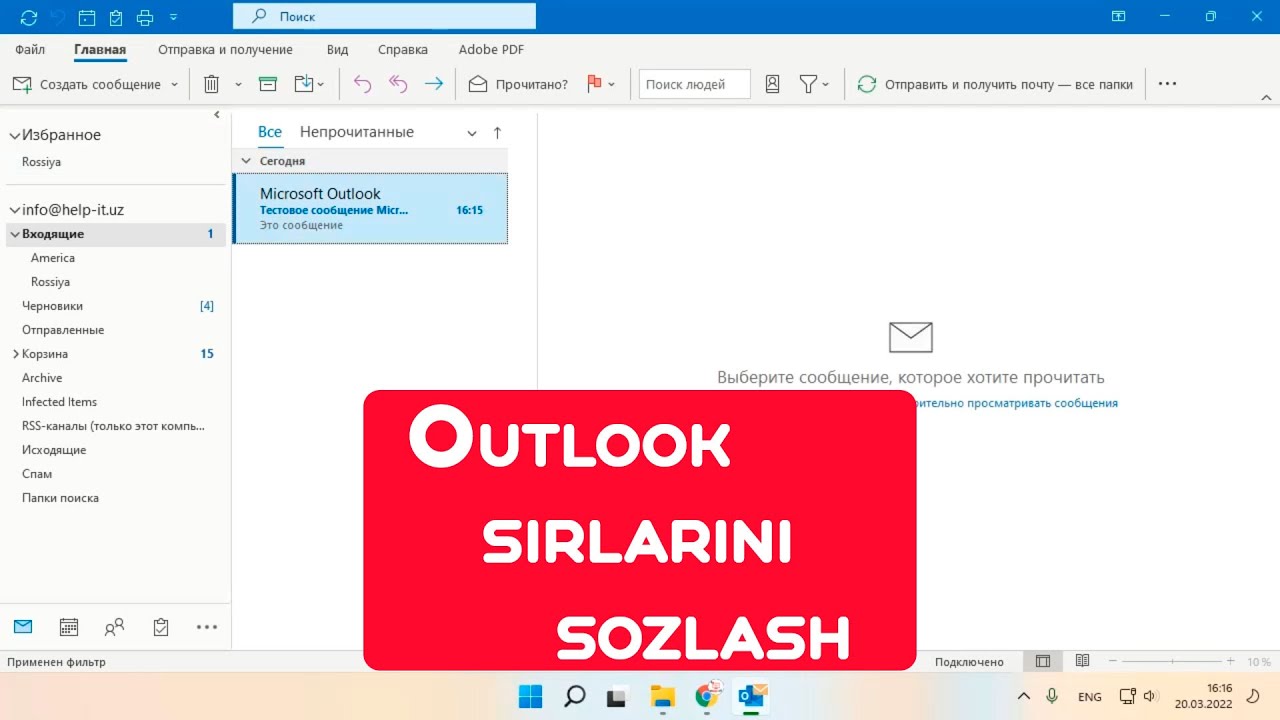Image resolution: width=1280 pixels, height=720 pixels.
Task: Collapse the ribbon with the bottom-right chevron
Action: coord(1266,97)
